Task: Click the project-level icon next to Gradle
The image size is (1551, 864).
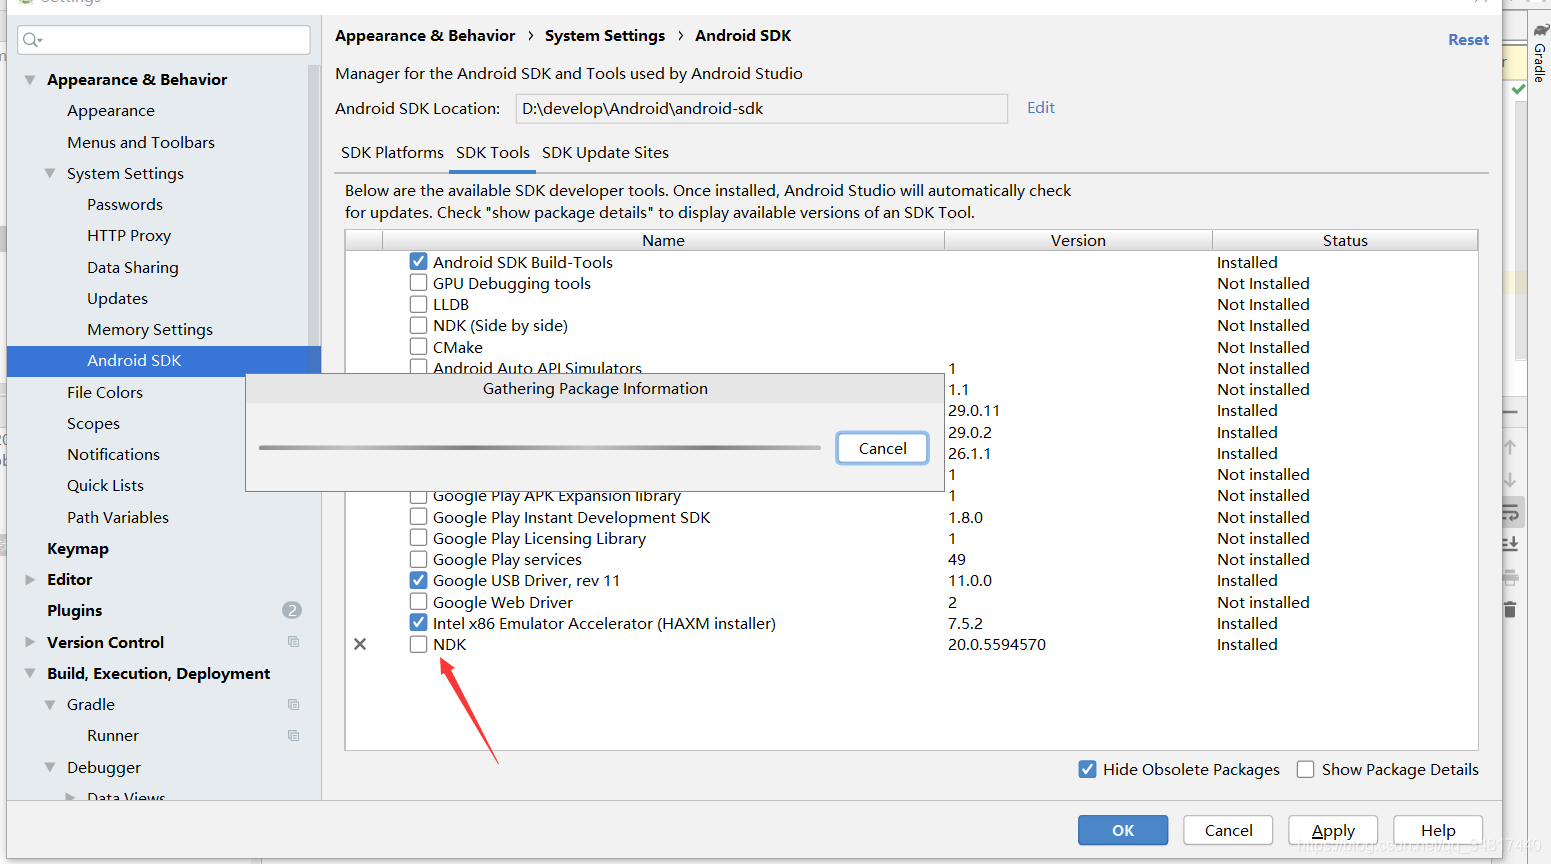Action: (293, 704)
